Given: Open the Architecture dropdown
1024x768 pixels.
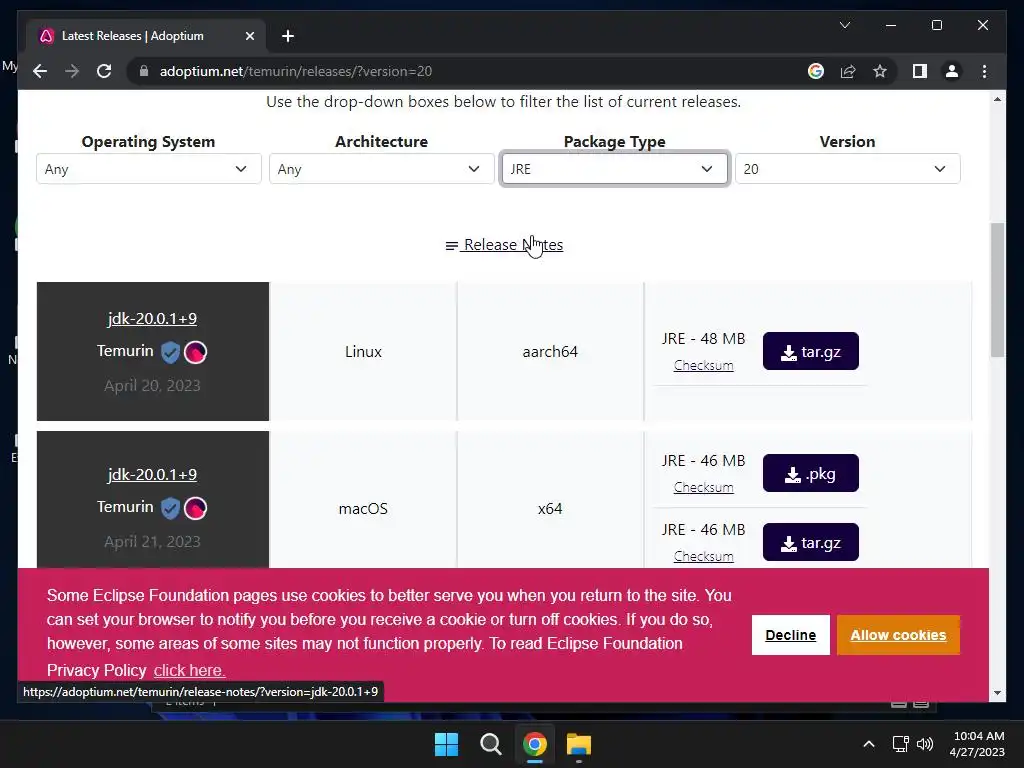Looking at the screenshot, I should 381,168.
